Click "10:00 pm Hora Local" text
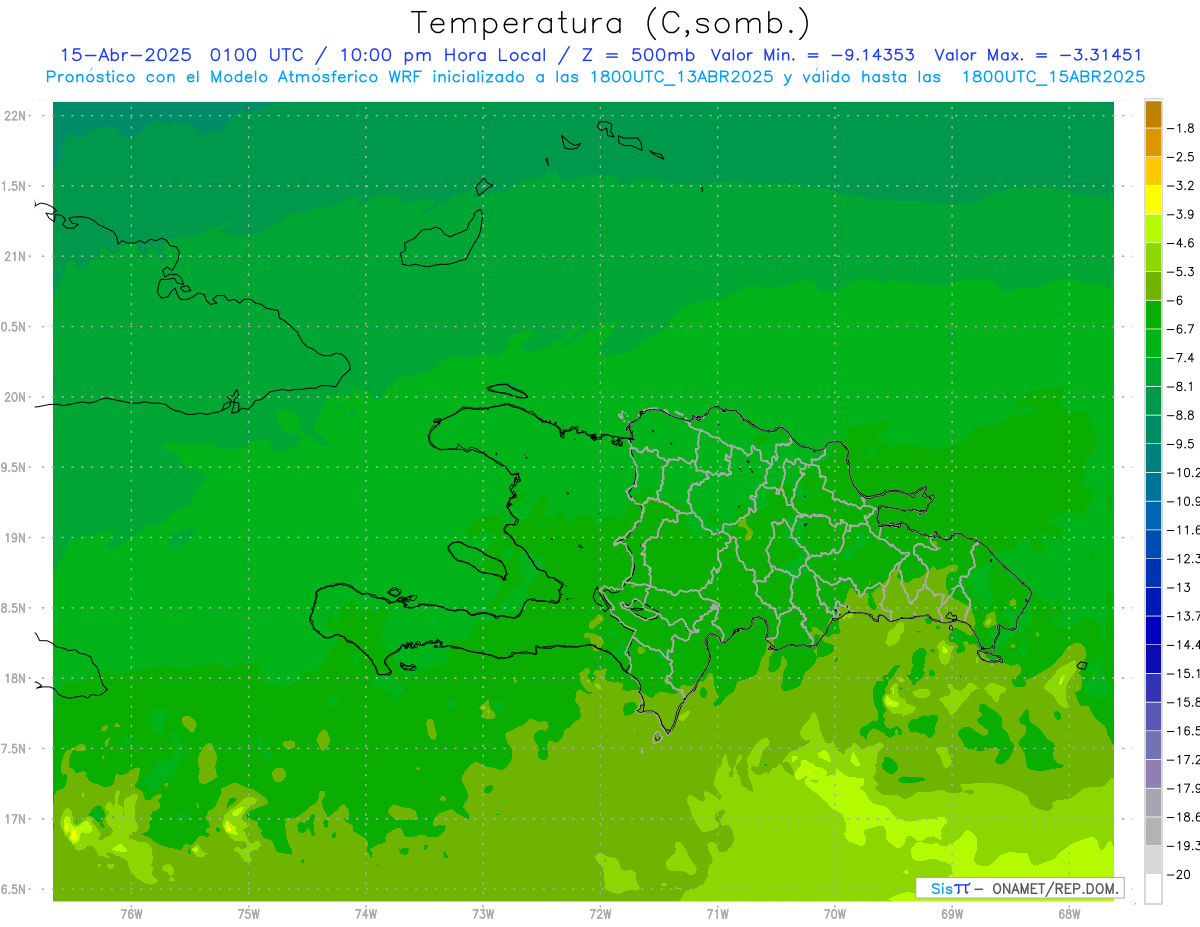The height and width of the screenshot is (927, 1200). click(442, 55)
